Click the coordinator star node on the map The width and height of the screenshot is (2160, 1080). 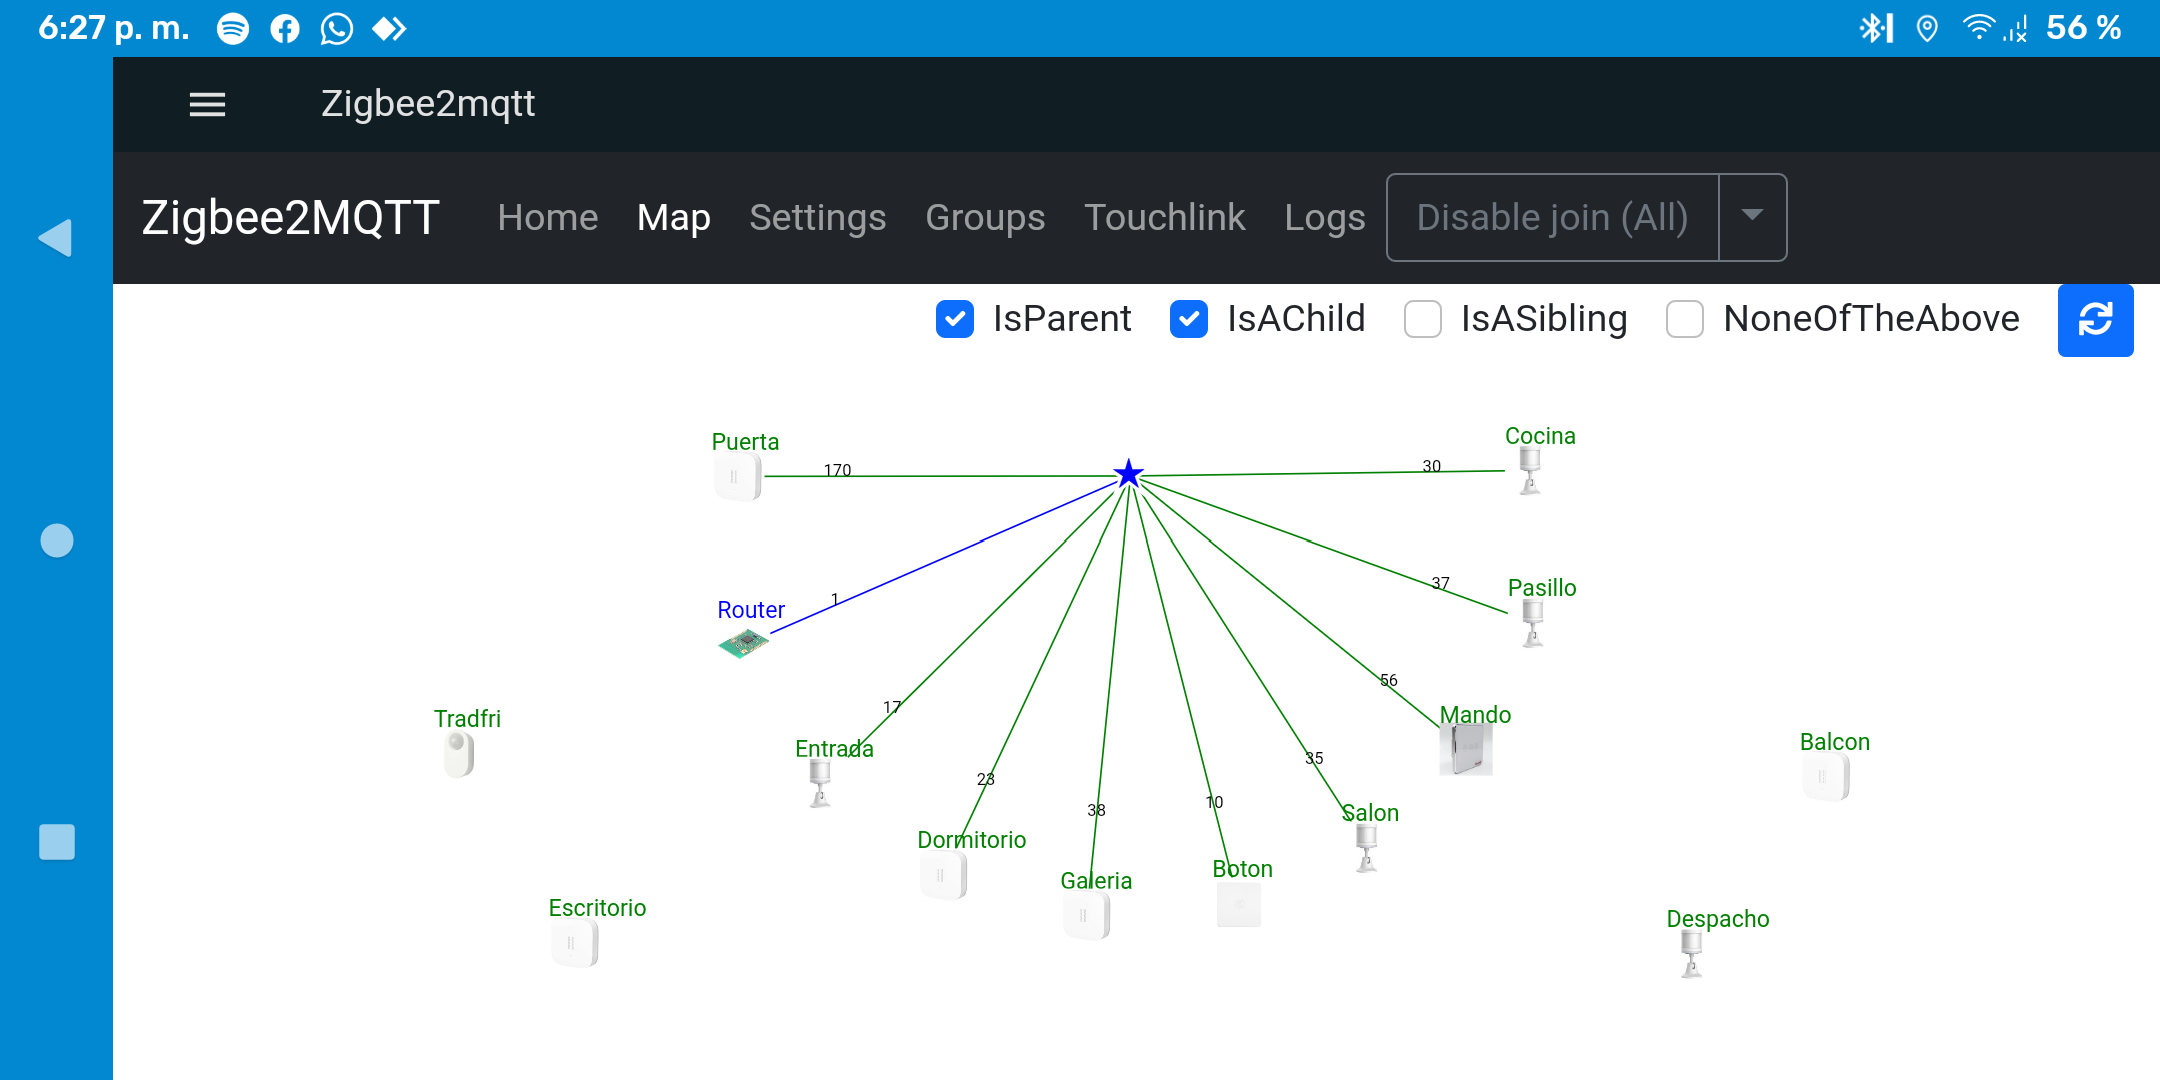1127,474
